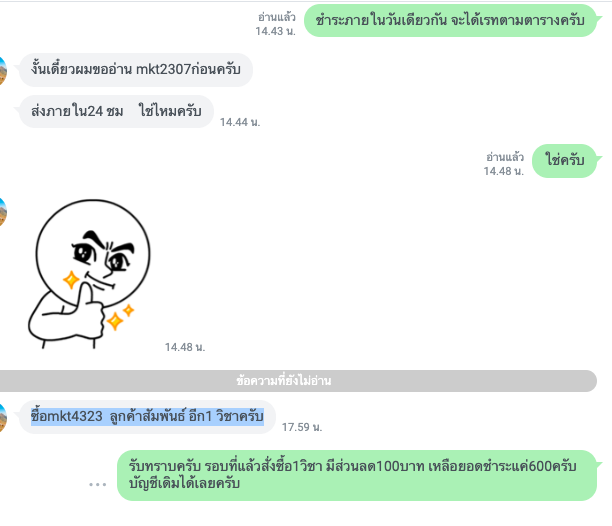Click the 14.44 น. timestamp

(240, 122)
